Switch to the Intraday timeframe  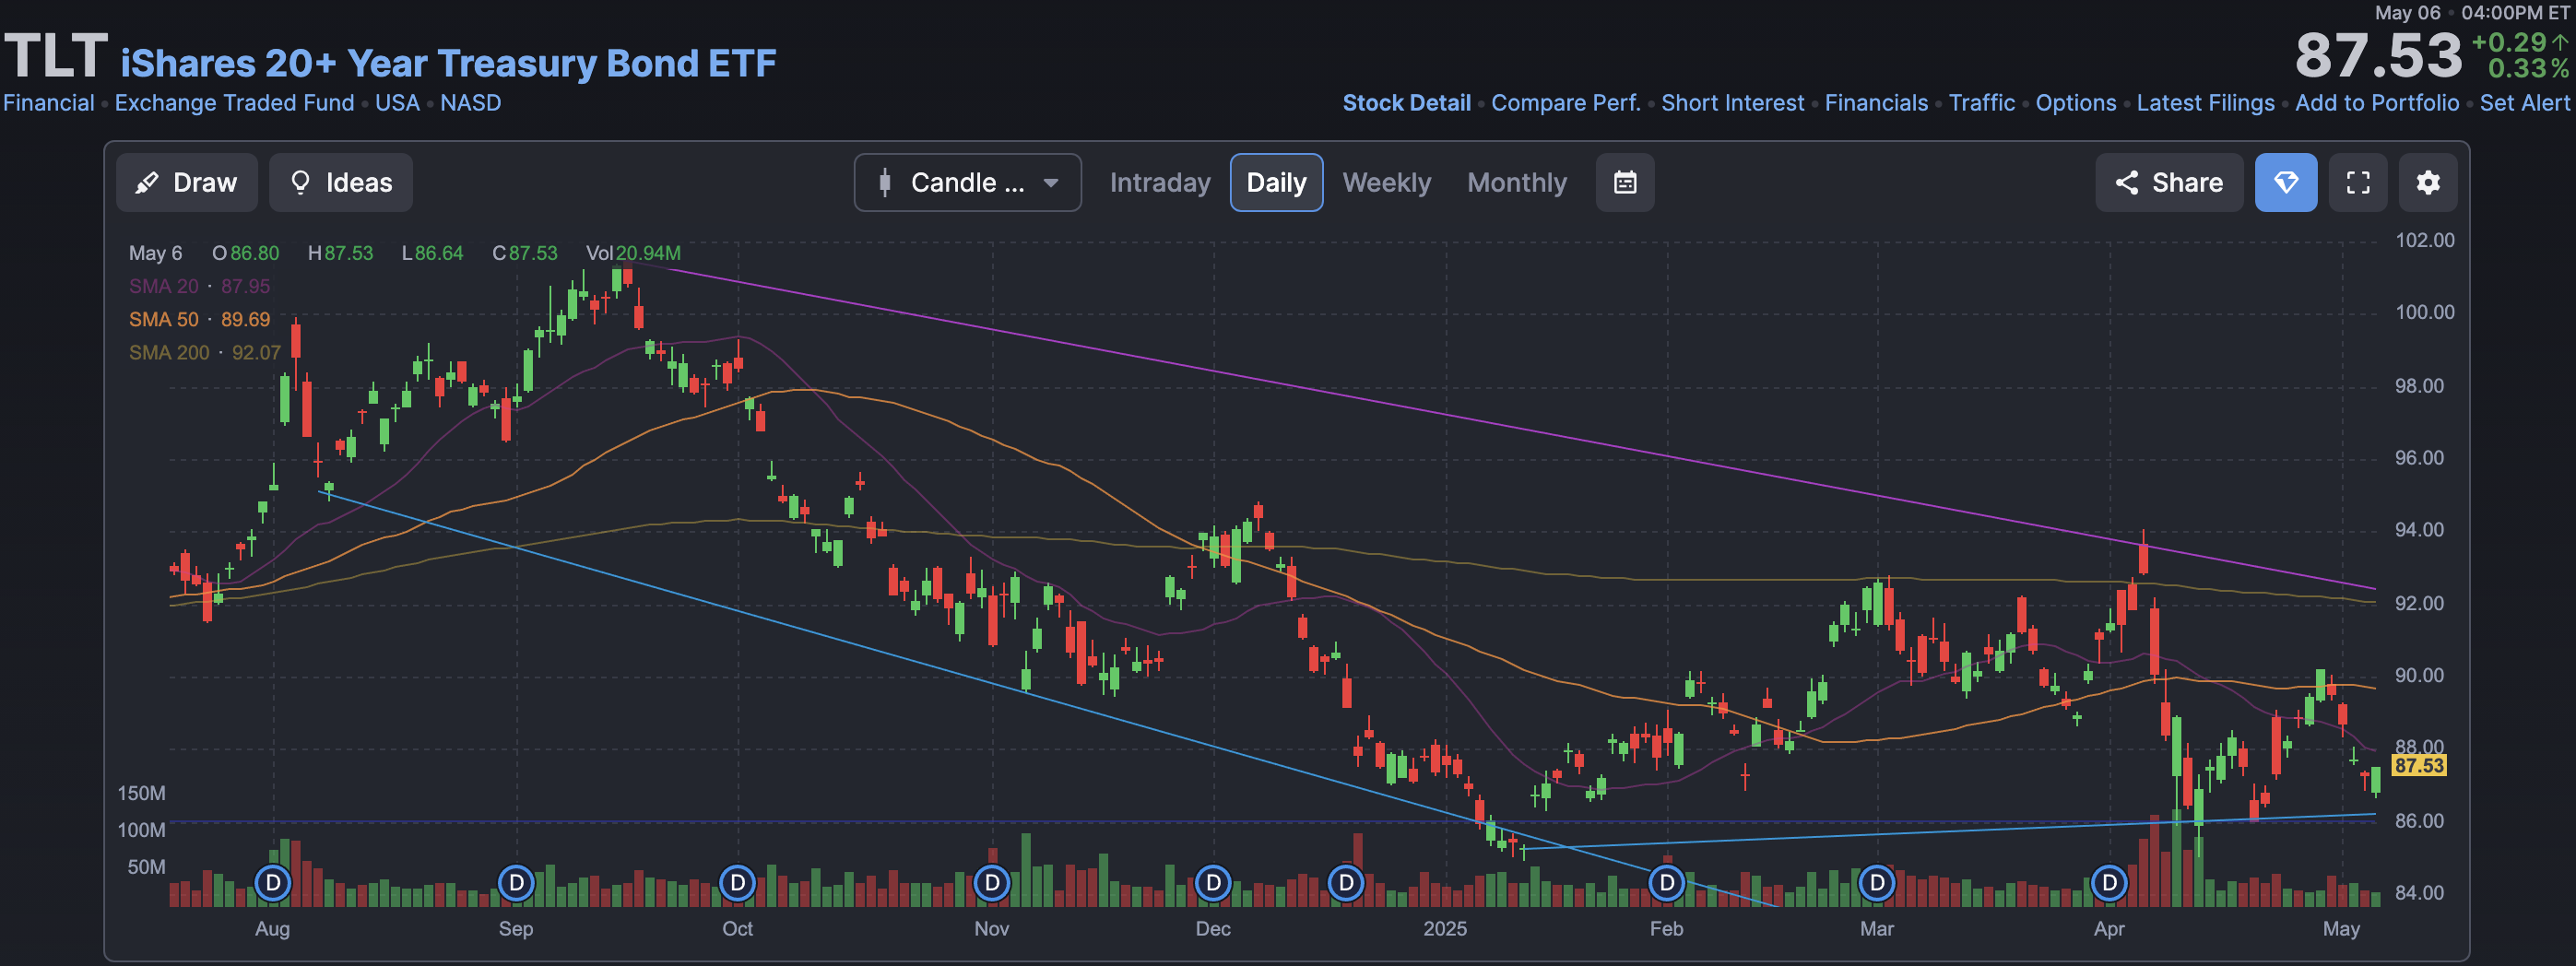point(1160,183)
